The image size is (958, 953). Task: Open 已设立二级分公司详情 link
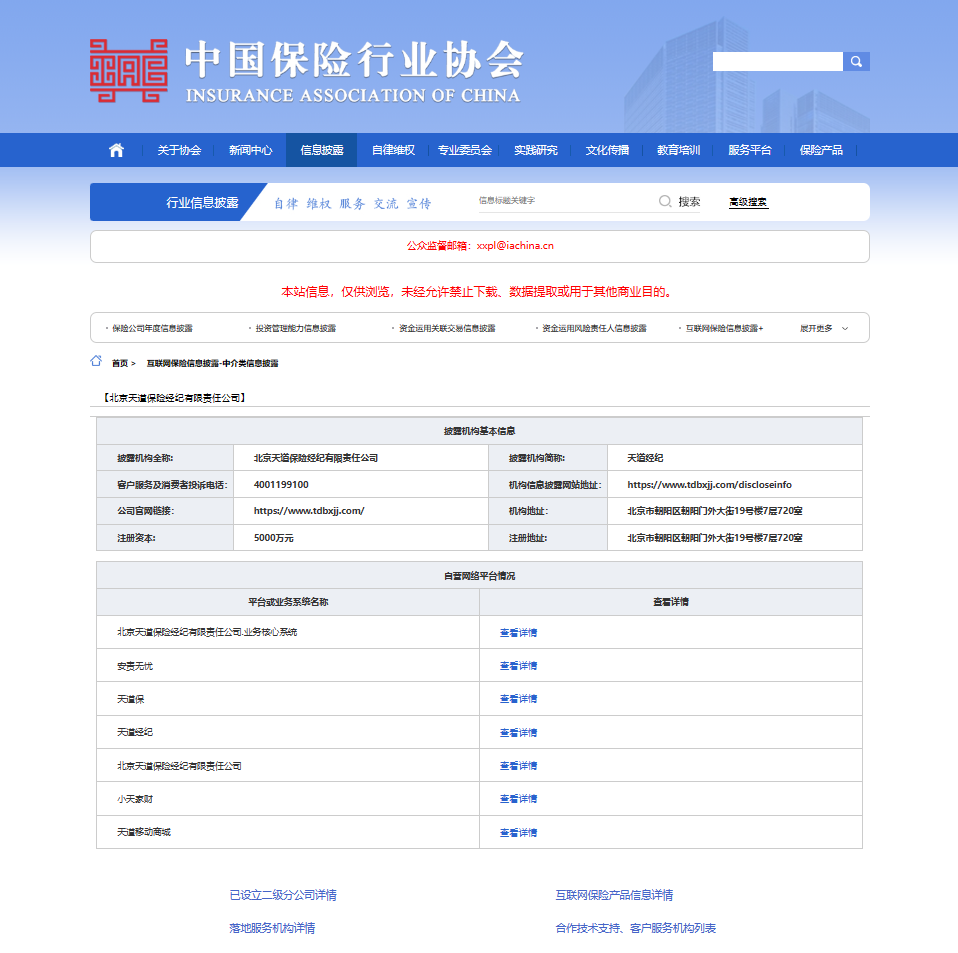click(x=283, y=895)
